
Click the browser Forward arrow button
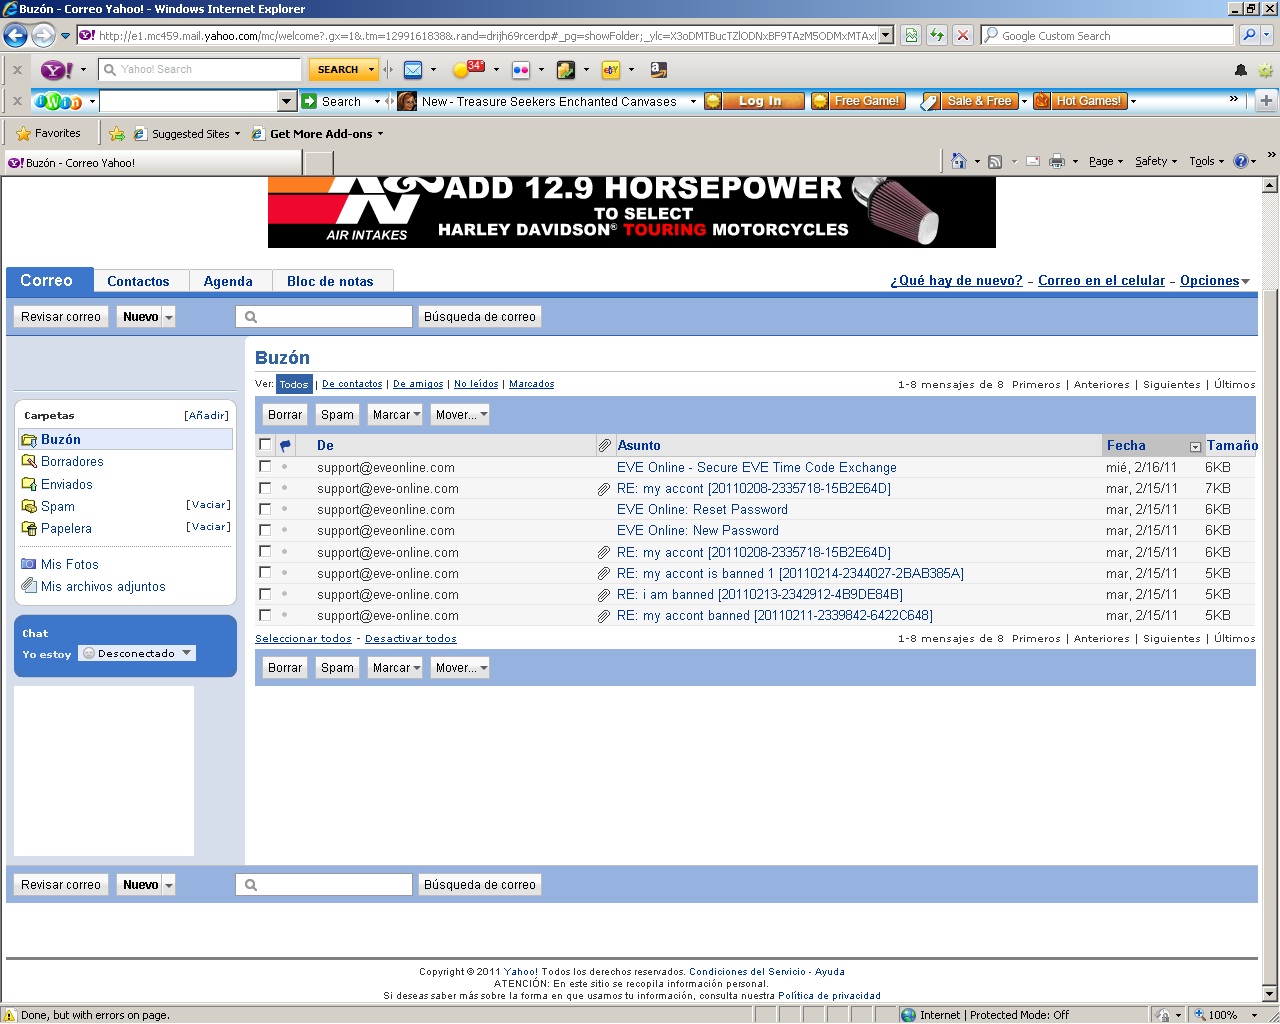tap(43, 36)
